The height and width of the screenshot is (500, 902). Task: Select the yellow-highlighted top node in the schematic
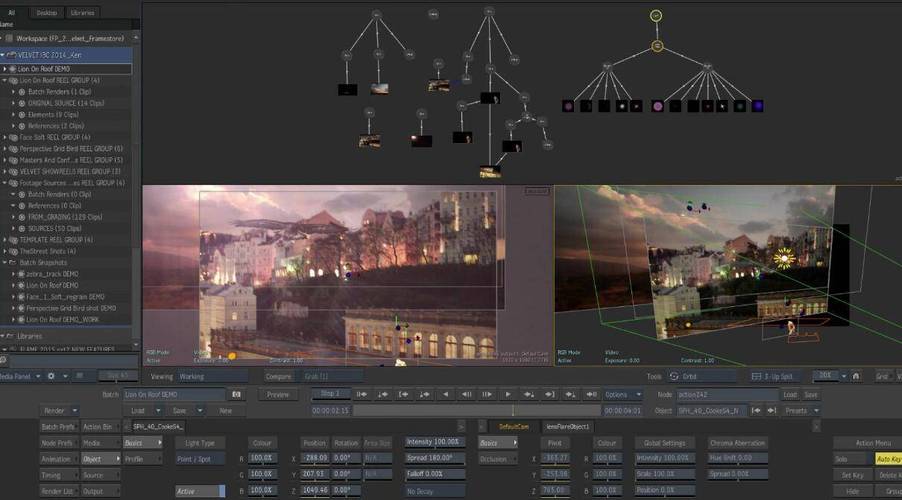tap(656, 16)
